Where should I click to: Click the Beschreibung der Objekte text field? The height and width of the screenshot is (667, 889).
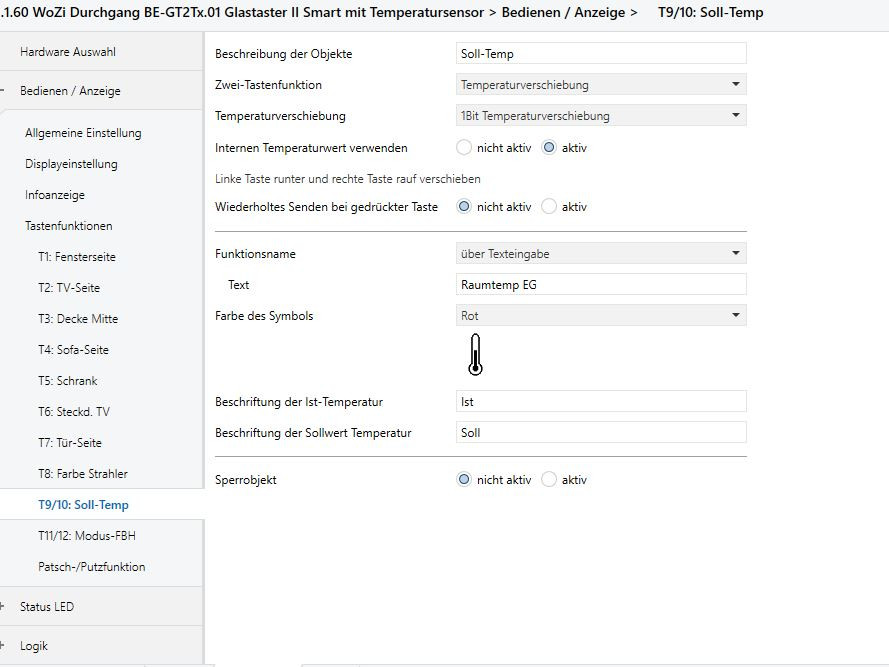point(600,54)
